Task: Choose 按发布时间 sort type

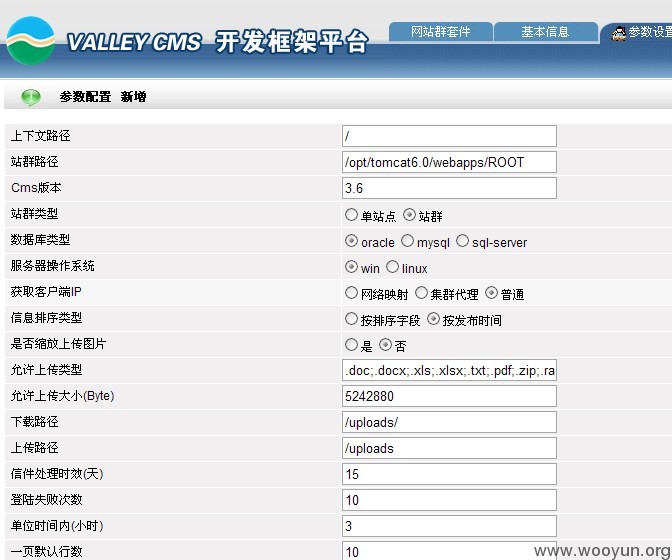Action: point(433,319)
